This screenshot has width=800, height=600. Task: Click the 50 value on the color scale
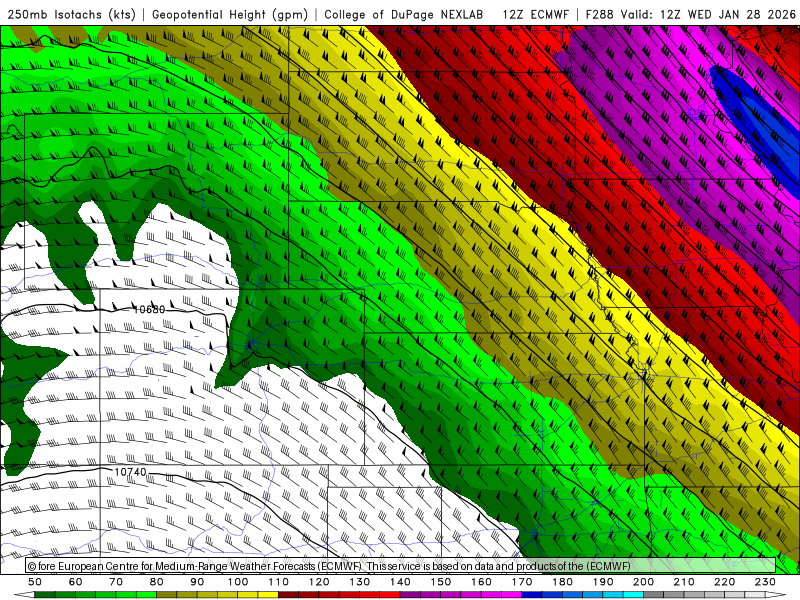coord(35,582)
